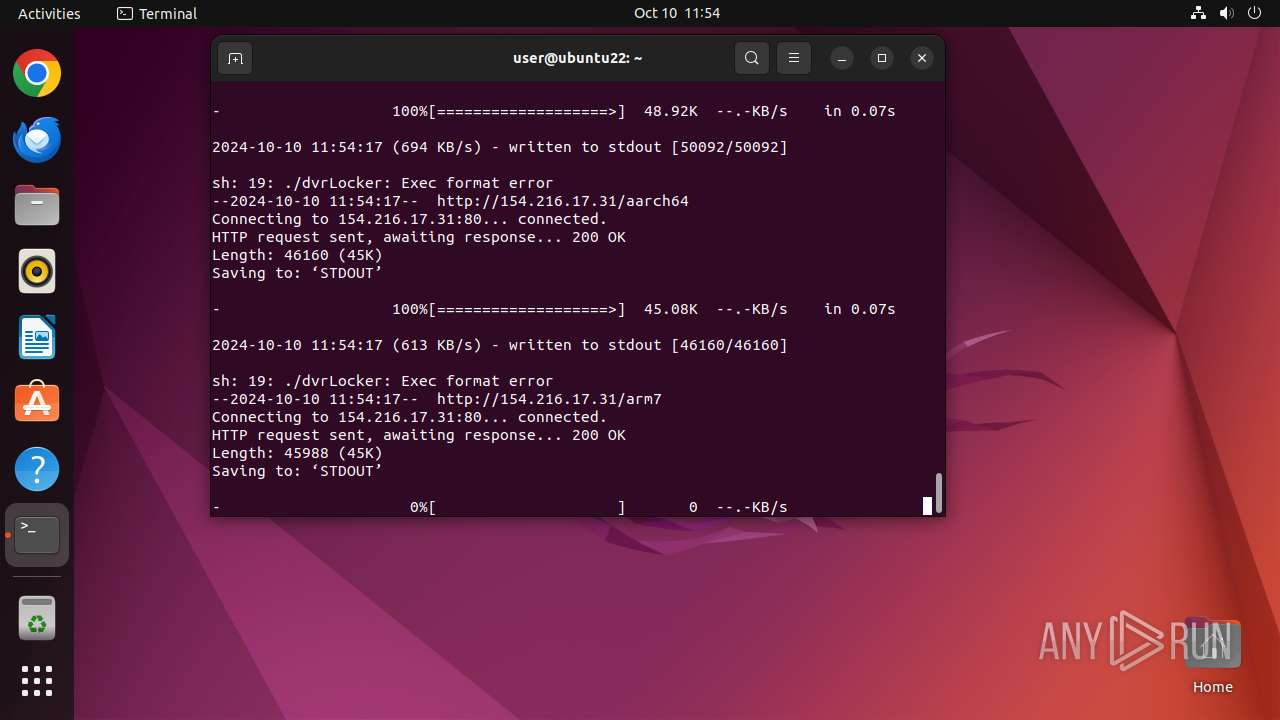Viewport: 1280px width, 720px height.
Task: Open the Activities overview
Action: pos(49,13)
